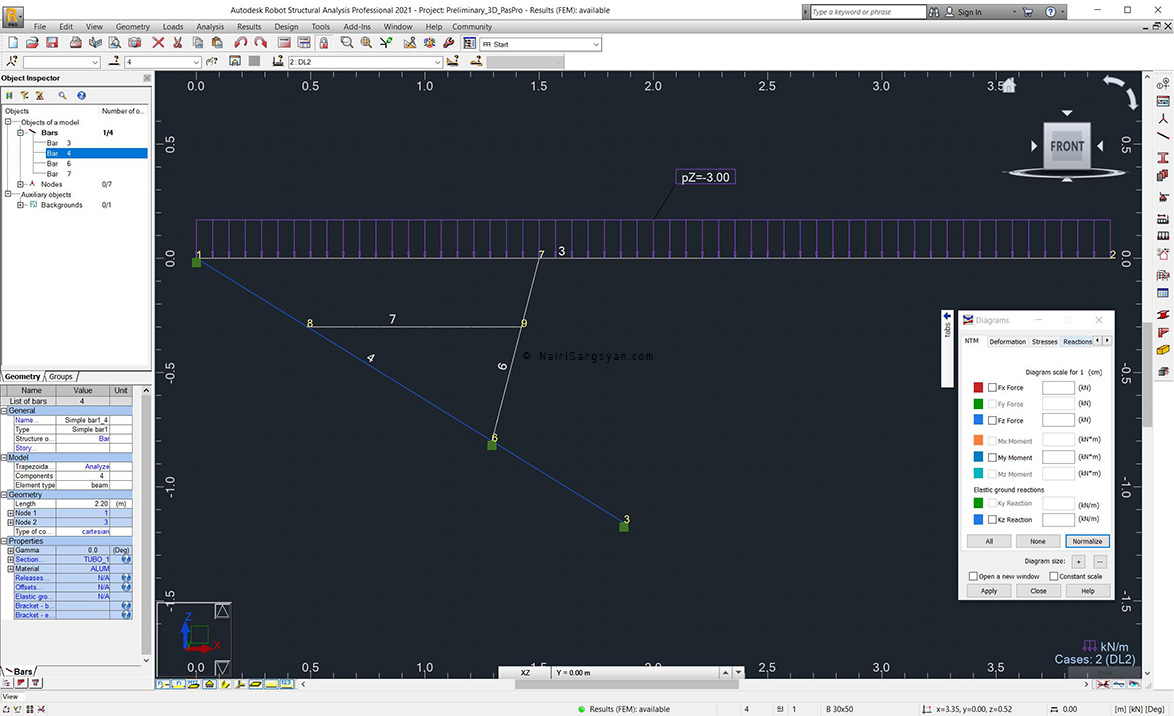Image resolution: width=1174 pixels, height=716 pixels.
Task: Select Bar 6 in the object tree
Action: (x=58, y=163)
